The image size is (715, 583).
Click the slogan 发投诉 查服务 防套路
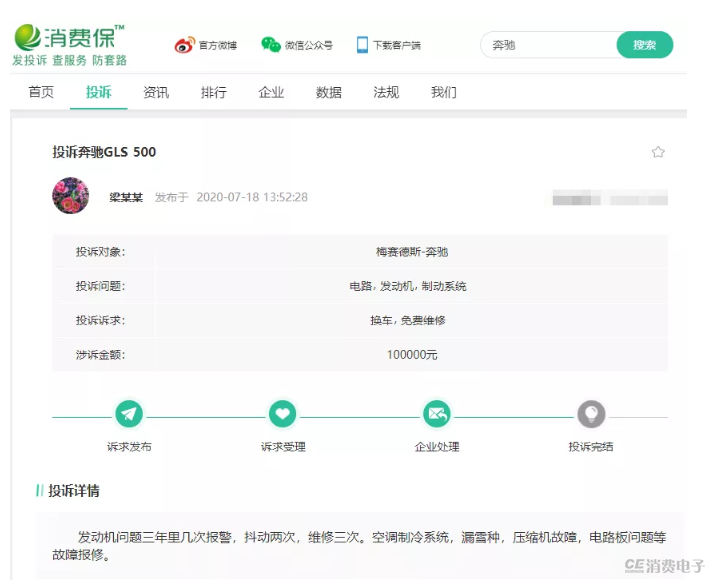tap(69, 60)
